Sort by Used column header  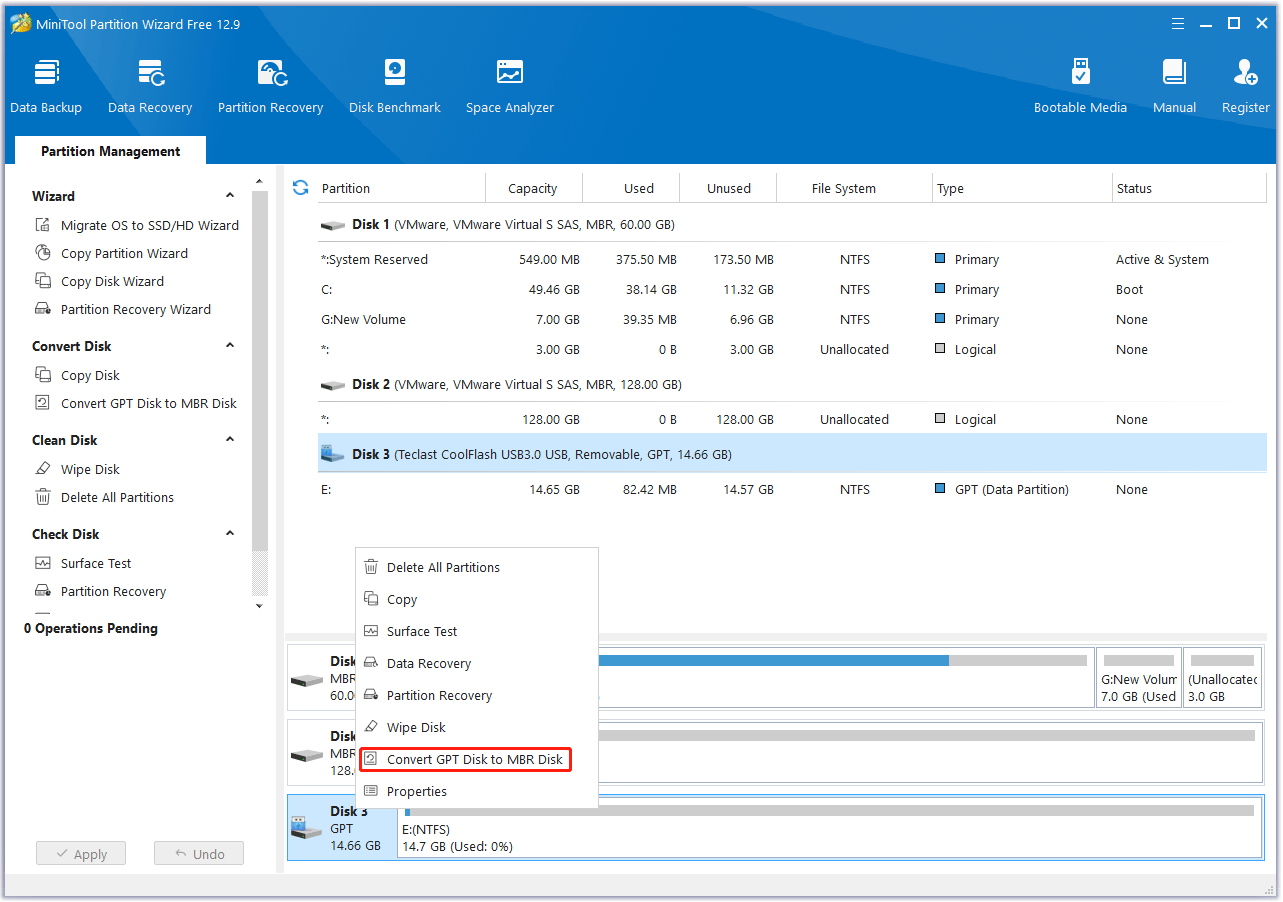pyautogui.click(x=631, y=188)
